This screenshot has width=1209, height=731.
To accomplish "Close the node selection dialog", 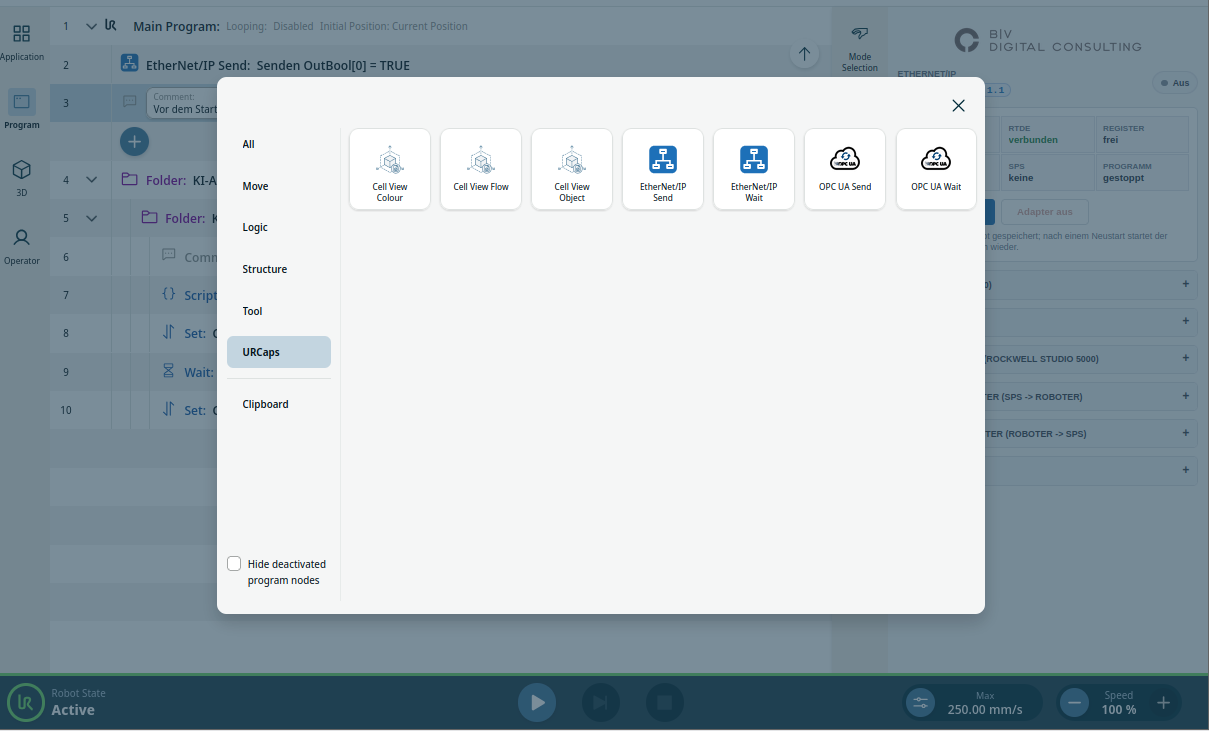I will [958, 106].
